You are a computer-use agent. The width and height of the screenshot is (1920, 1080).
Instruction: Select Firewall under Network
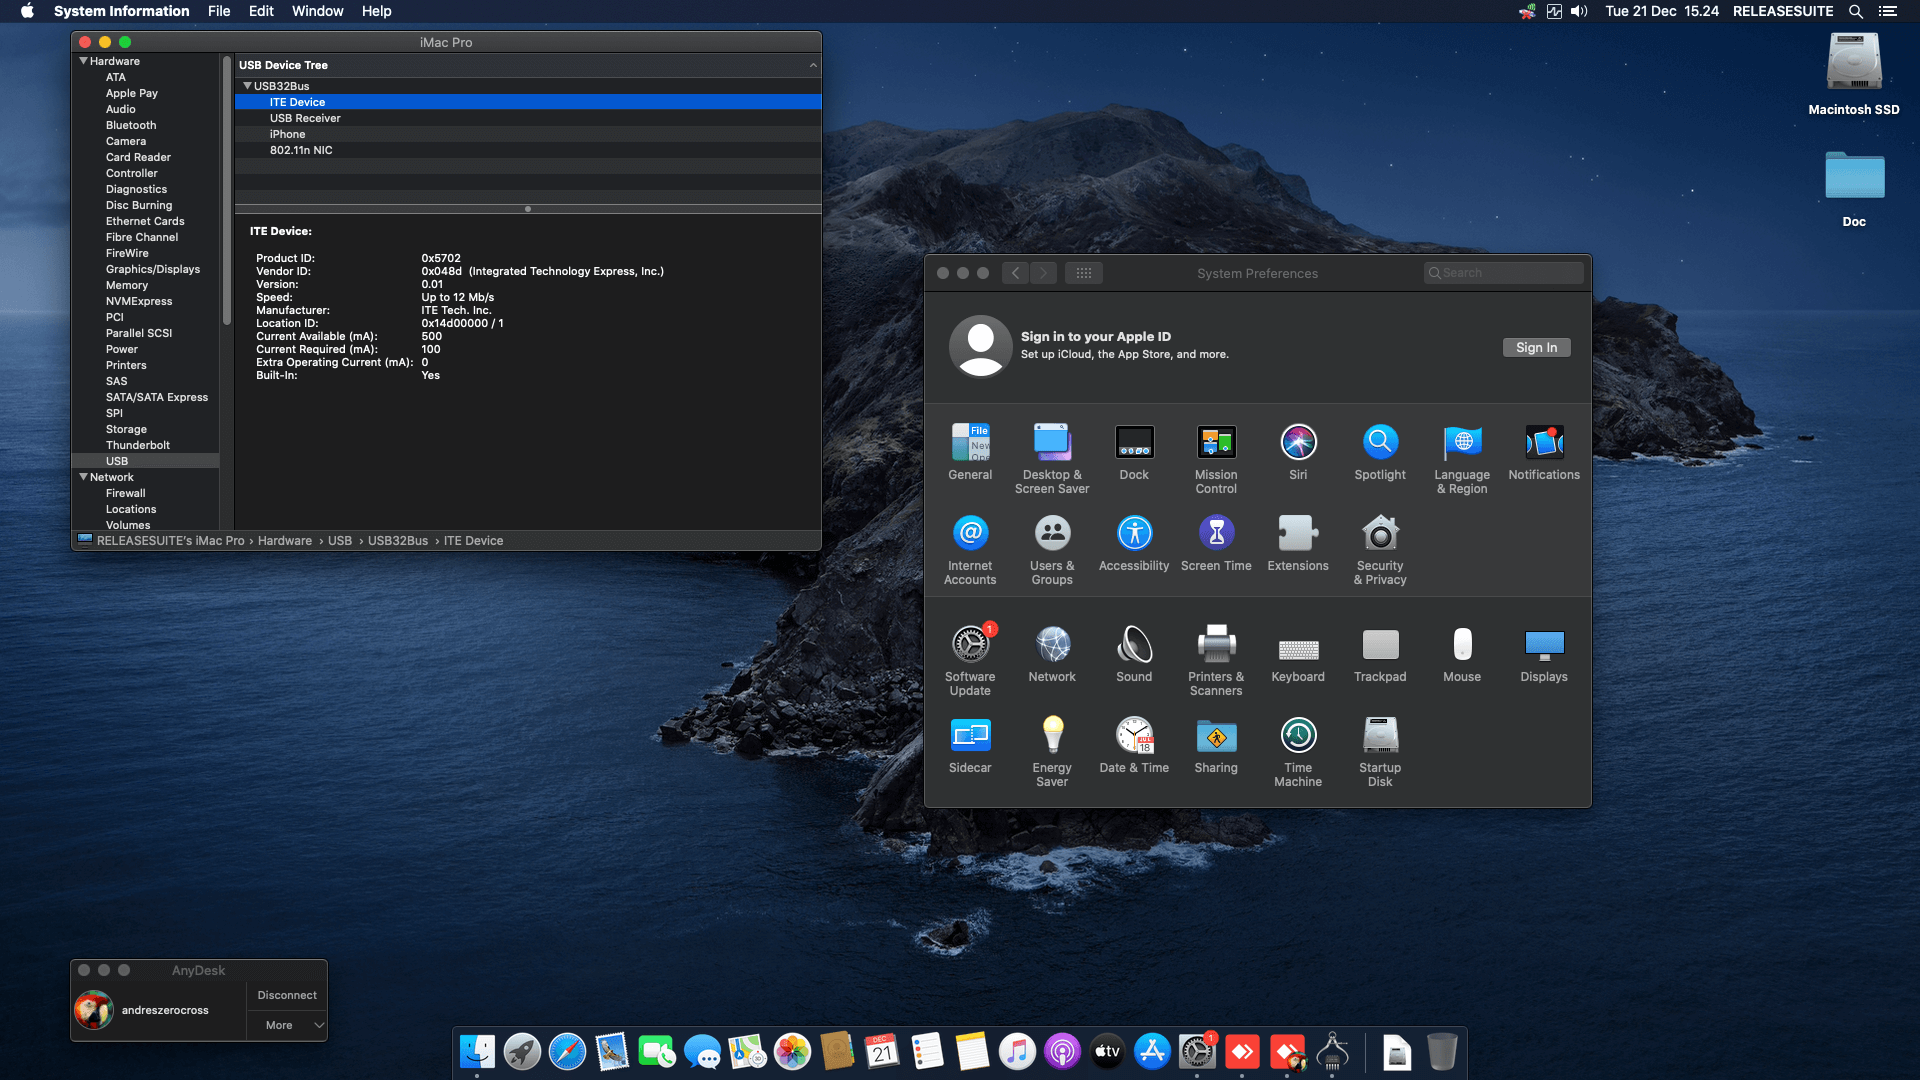pos(126,493)
